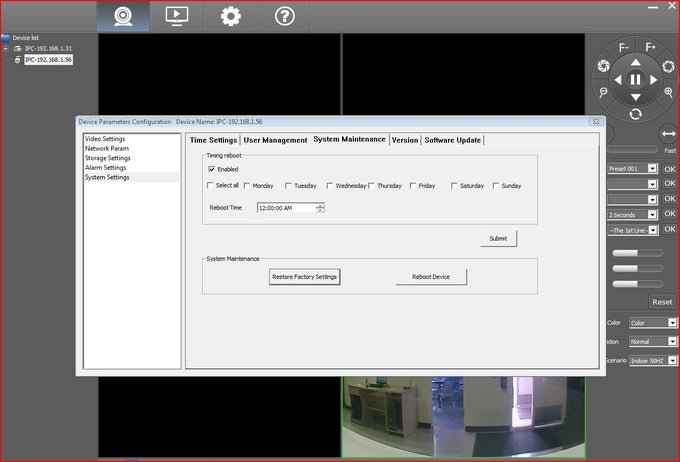Switch to the User Management tab

click(x=275, y=140)
